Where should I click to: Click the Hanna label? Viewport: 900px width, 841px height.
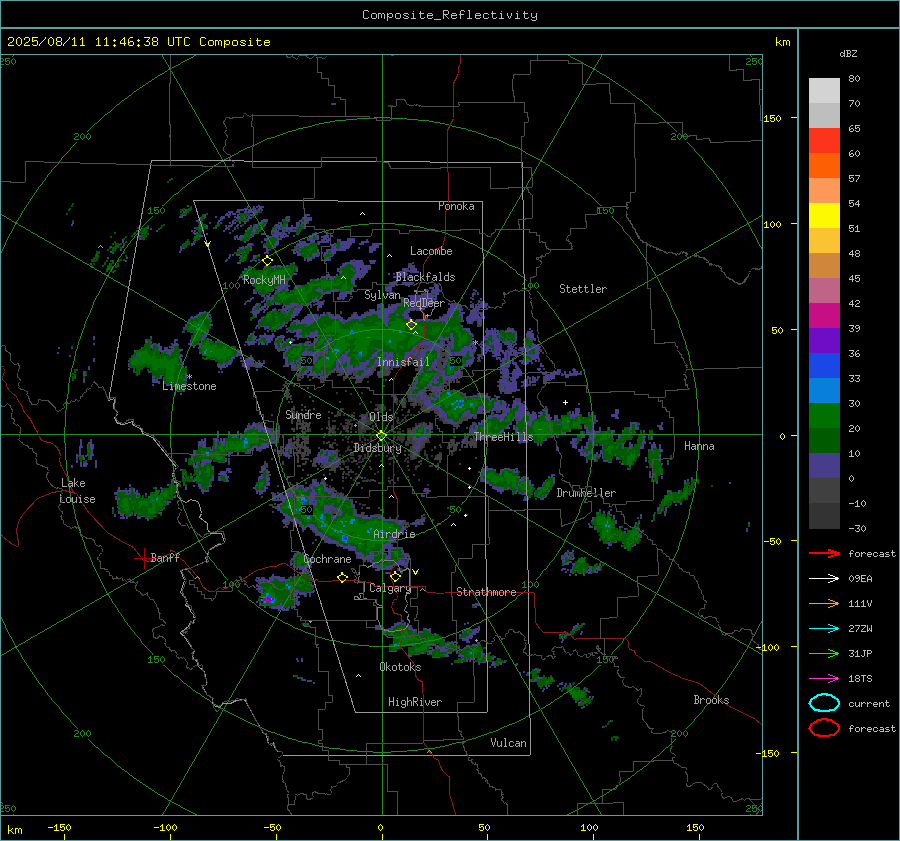[699, 446]
